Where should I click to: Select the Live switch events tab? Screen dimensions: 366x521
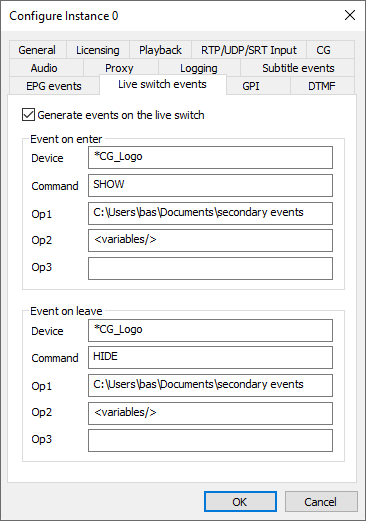tap(163, 85)
